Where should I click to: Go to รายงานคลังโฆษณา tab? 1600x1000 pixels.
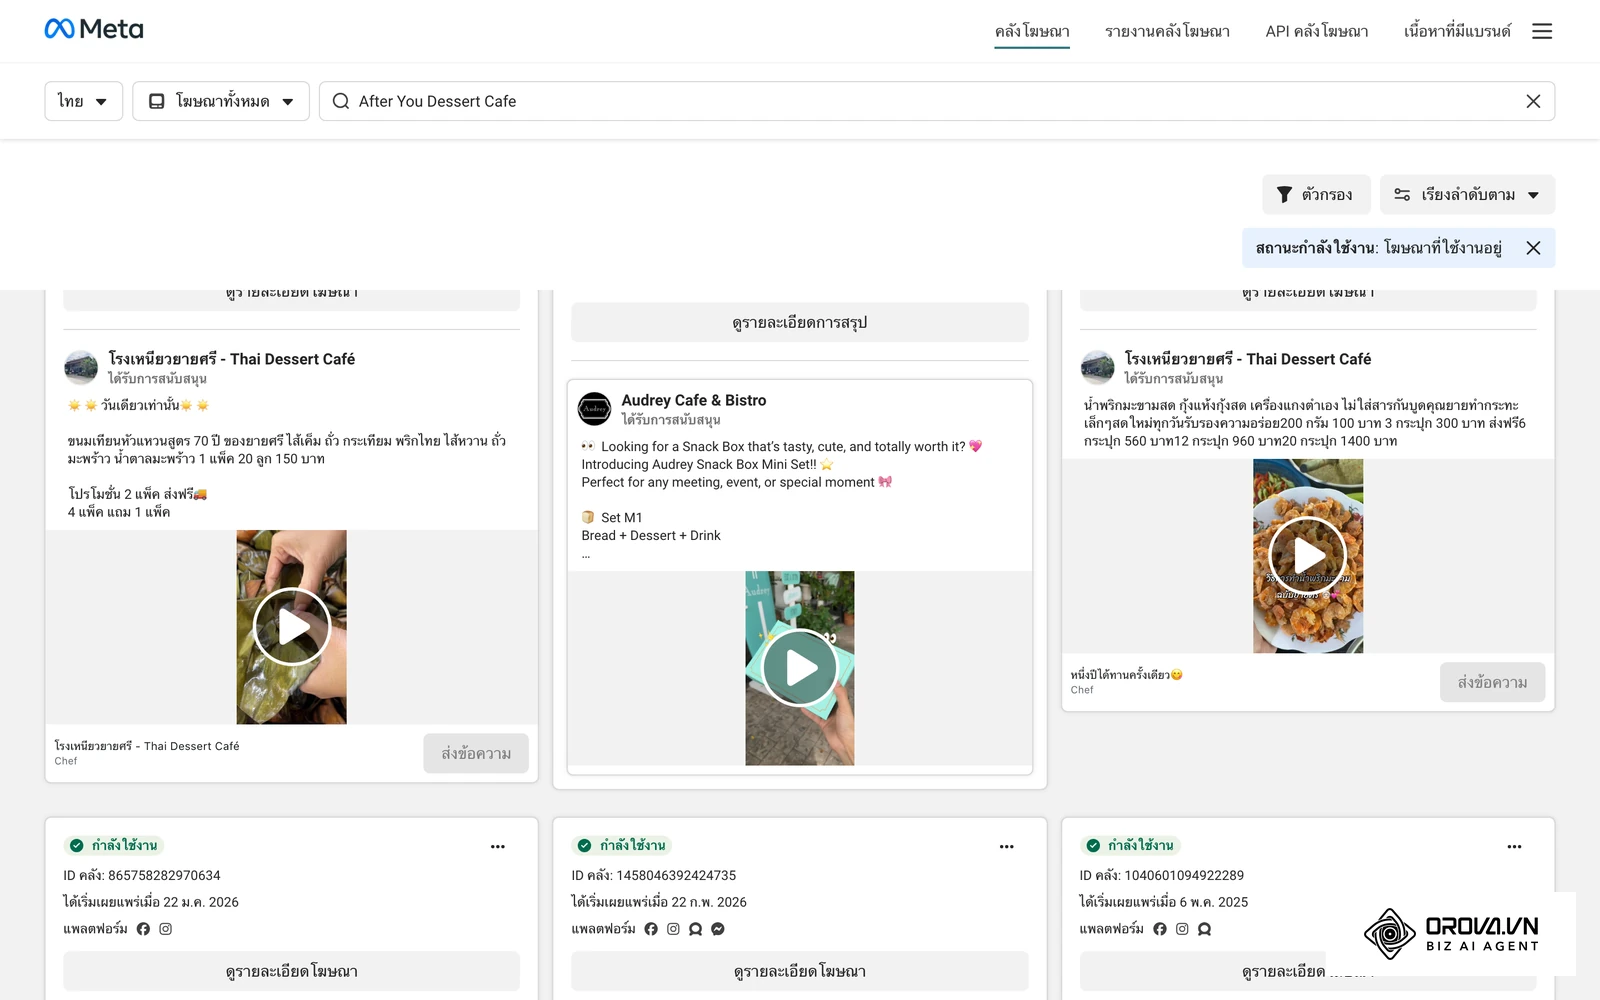coord(1167,31)
